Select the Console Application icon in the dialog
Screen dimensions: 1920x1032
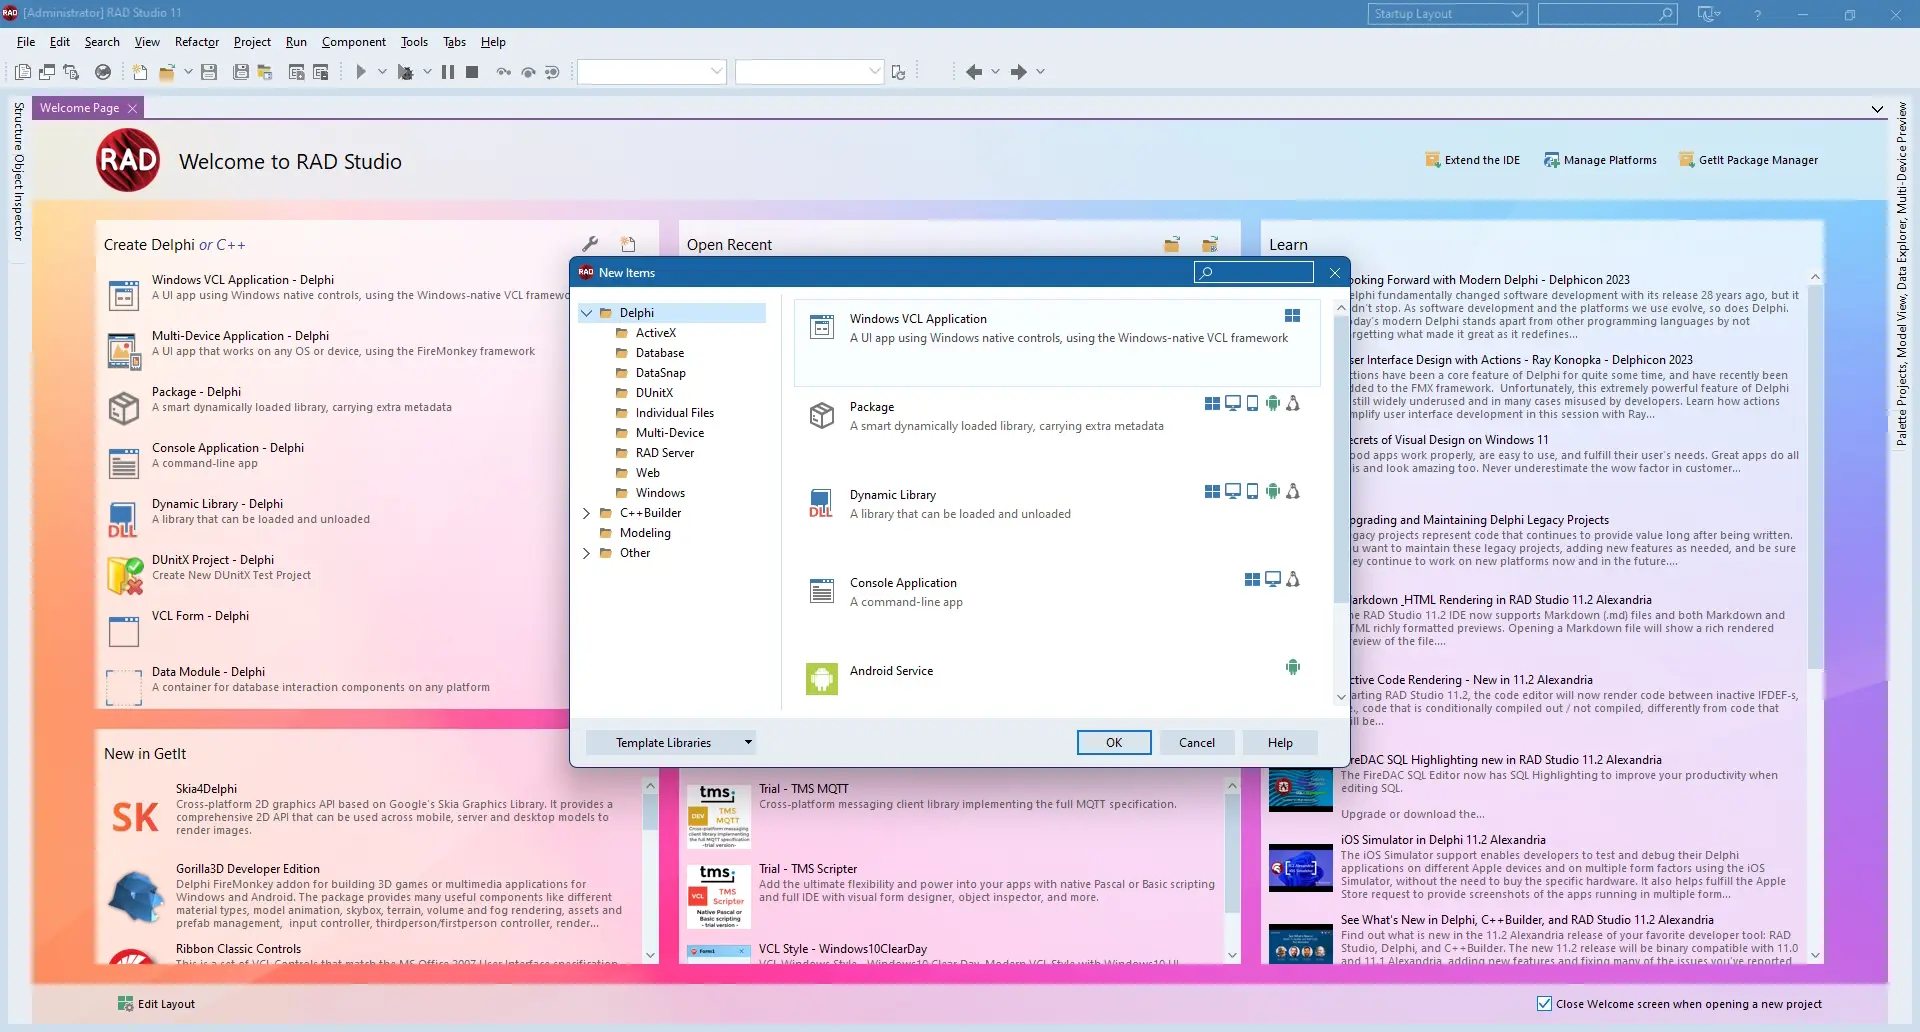[x=822, y=591]
